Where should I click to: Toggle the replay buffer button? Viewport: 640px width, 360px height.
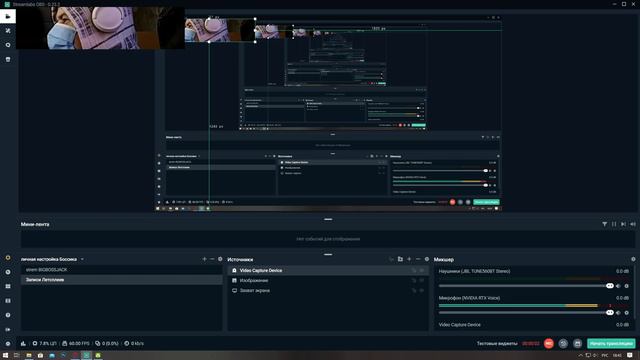pyautogui.click(x=563, y=343)
